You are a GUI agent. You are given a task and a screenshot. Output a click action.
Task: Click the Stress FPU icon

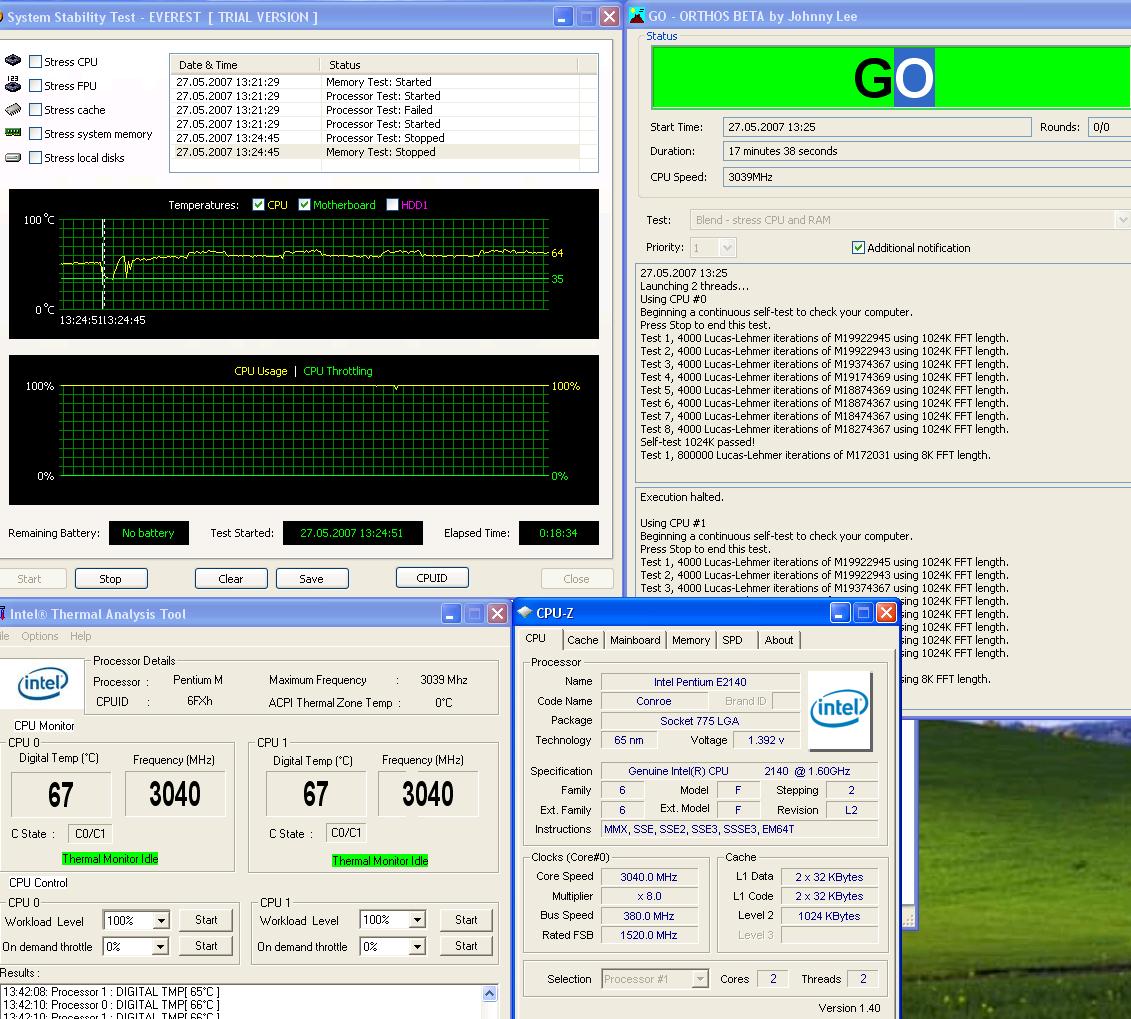[13, 84]
